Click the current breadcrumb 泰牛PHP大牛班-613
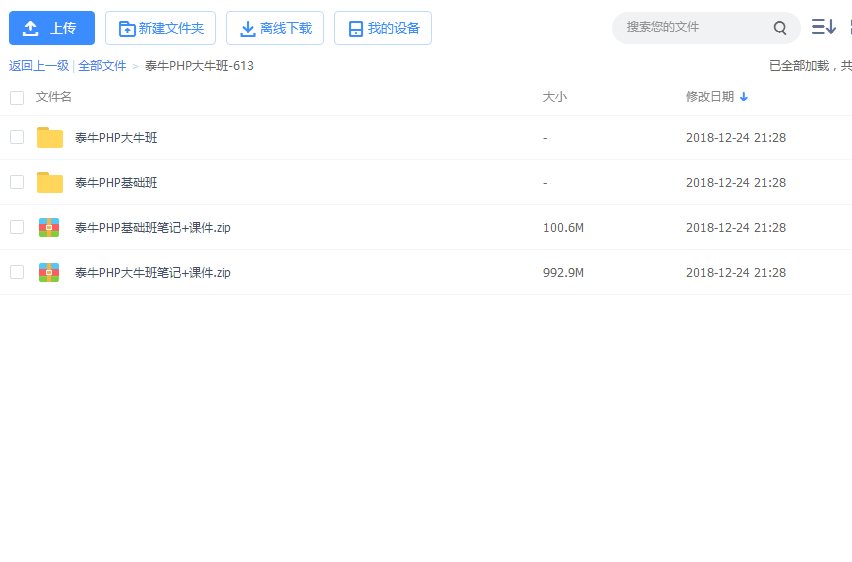 click(199, 66)
